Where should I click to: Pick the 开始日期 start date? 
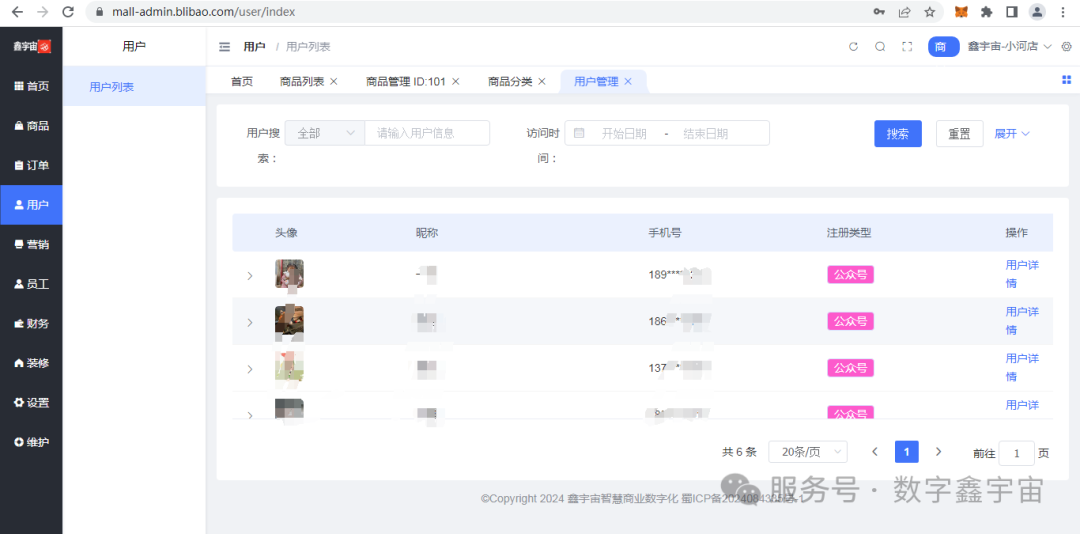(623, 134)
